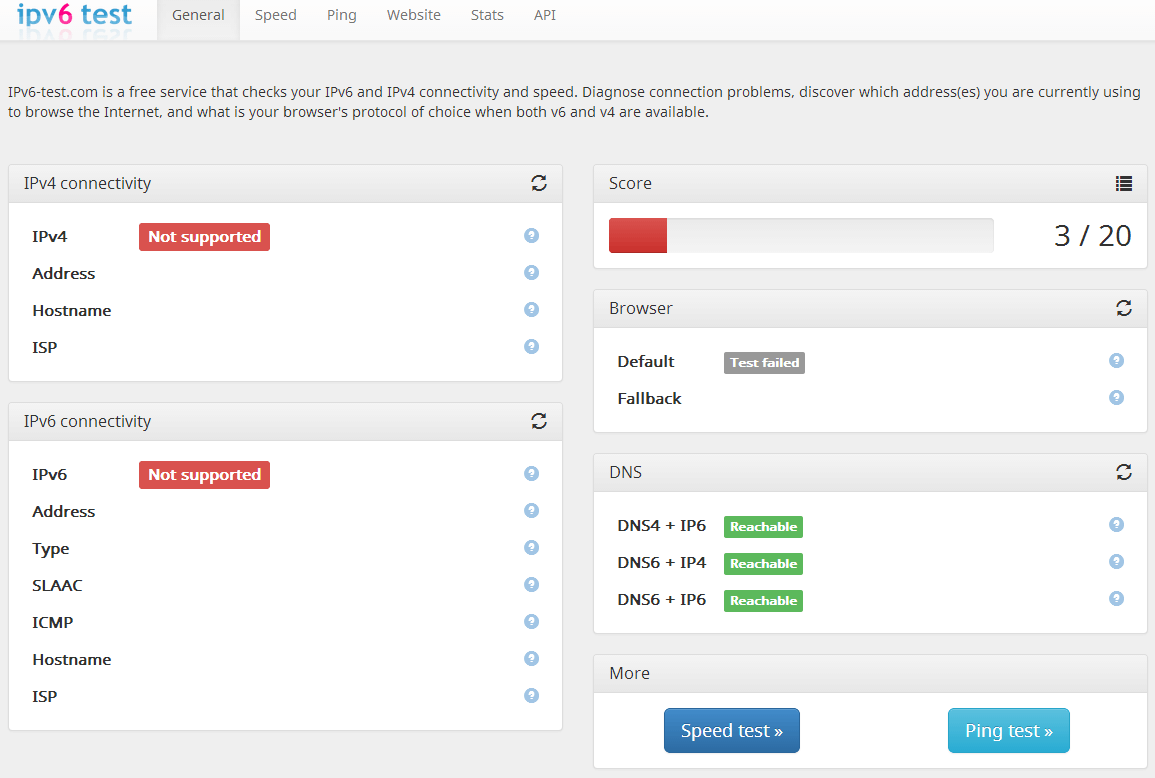
Task: Refresh the DNS test panel
Action: 1124,471
